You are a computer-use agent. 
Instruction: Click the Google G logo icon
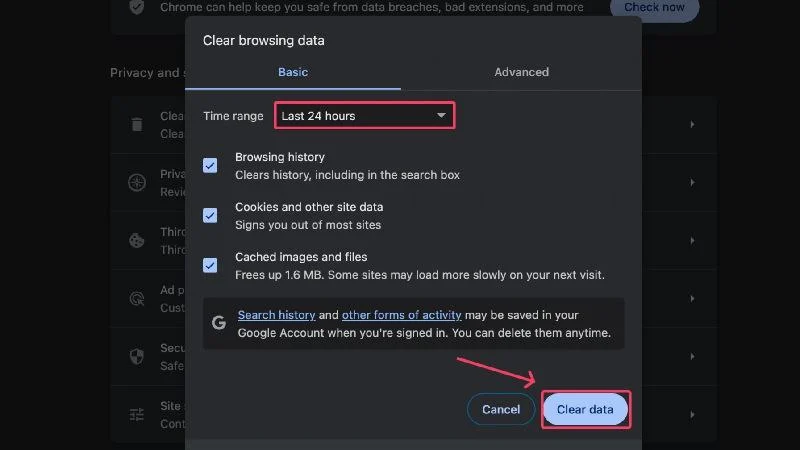(219, 322)
